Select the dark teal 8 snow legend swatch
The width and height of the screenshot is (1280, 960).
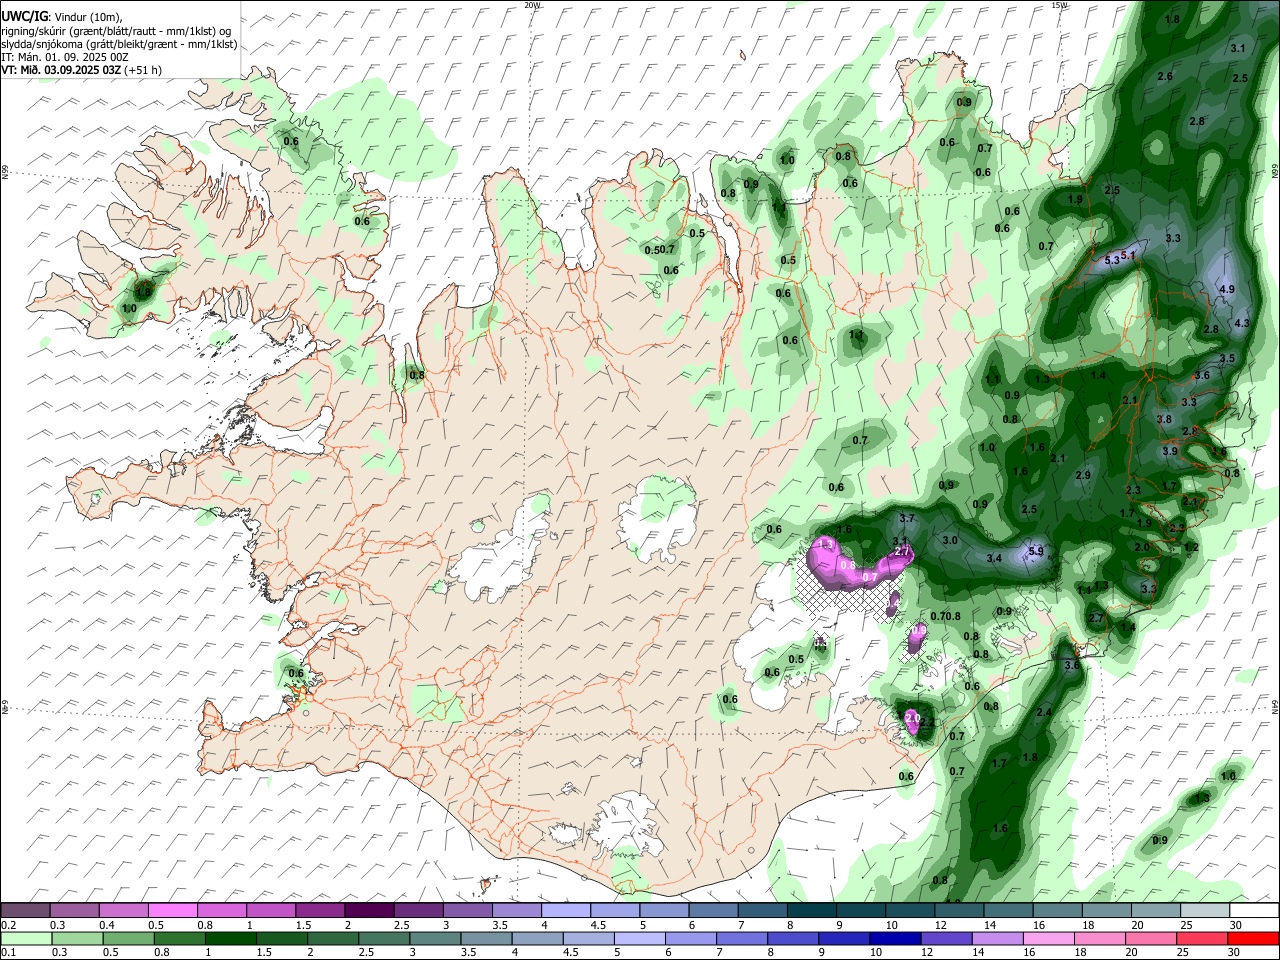811,910
